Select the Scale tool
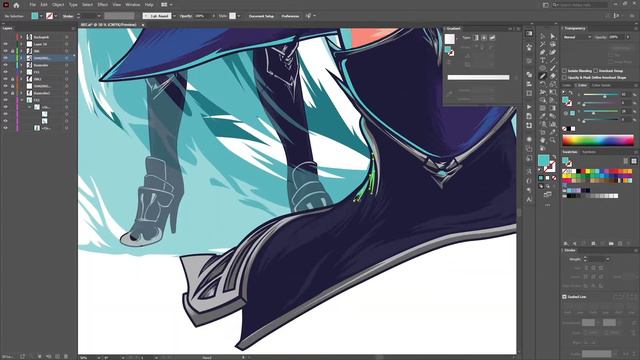 click(553, 84)
